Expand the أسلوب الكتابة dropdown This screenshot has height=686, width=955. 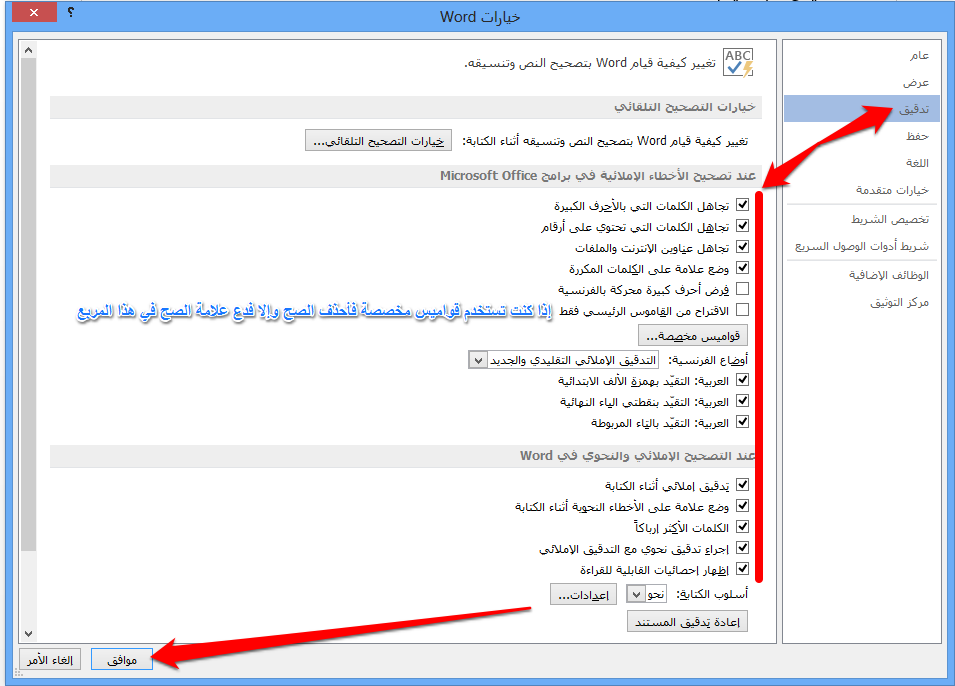[x=636, y=594]
